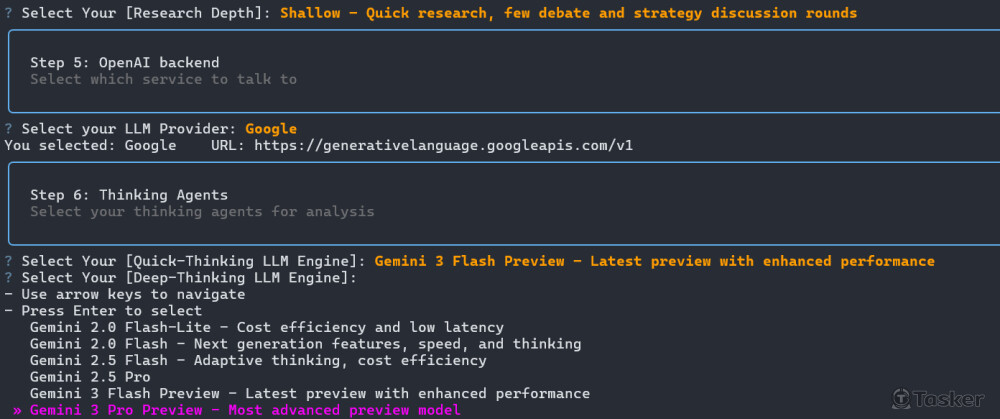
Task: Click the question mark before Research Depth prompt
Action: (x=8, y=13)
